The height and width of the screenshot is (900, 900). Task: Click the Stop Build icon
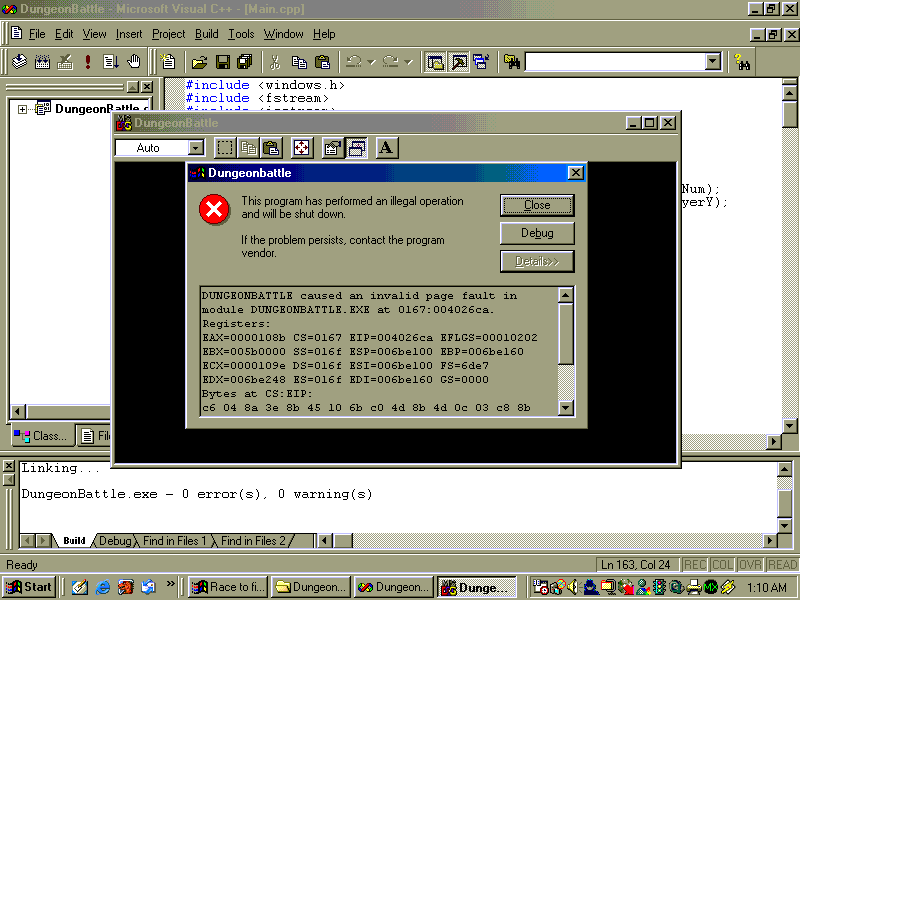point(65,61)
